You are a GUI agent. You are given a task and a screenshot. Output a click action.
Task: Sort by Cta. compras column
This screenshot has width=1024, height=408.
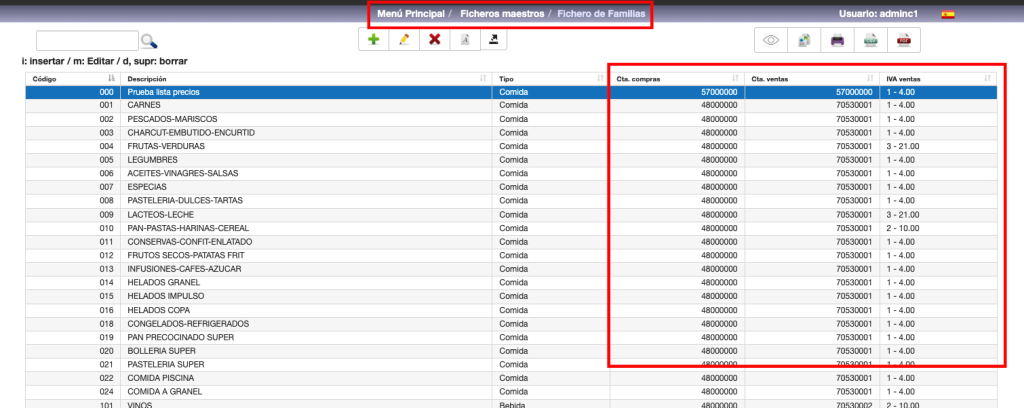coord(675,78)
